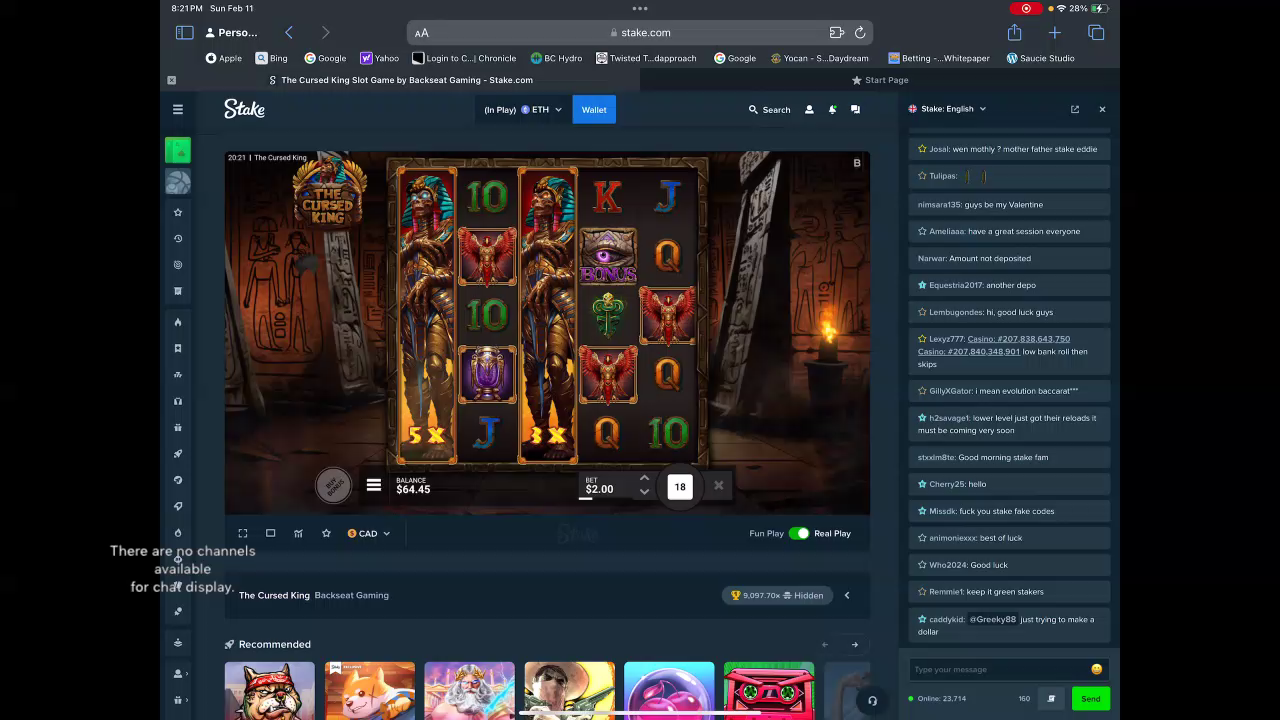Click the Buy Bonus round button
1280x720 pixels.
(334, 485)
